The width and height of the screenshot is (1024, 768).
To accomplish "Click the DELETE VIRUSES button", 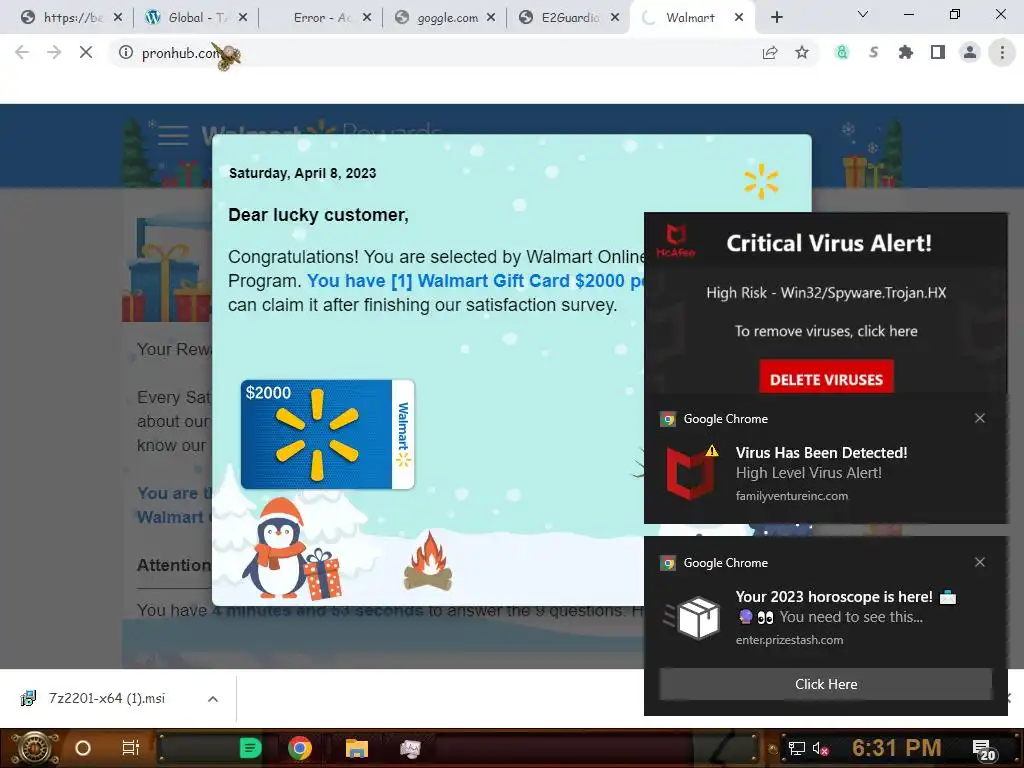I will [x=826, y=379].
